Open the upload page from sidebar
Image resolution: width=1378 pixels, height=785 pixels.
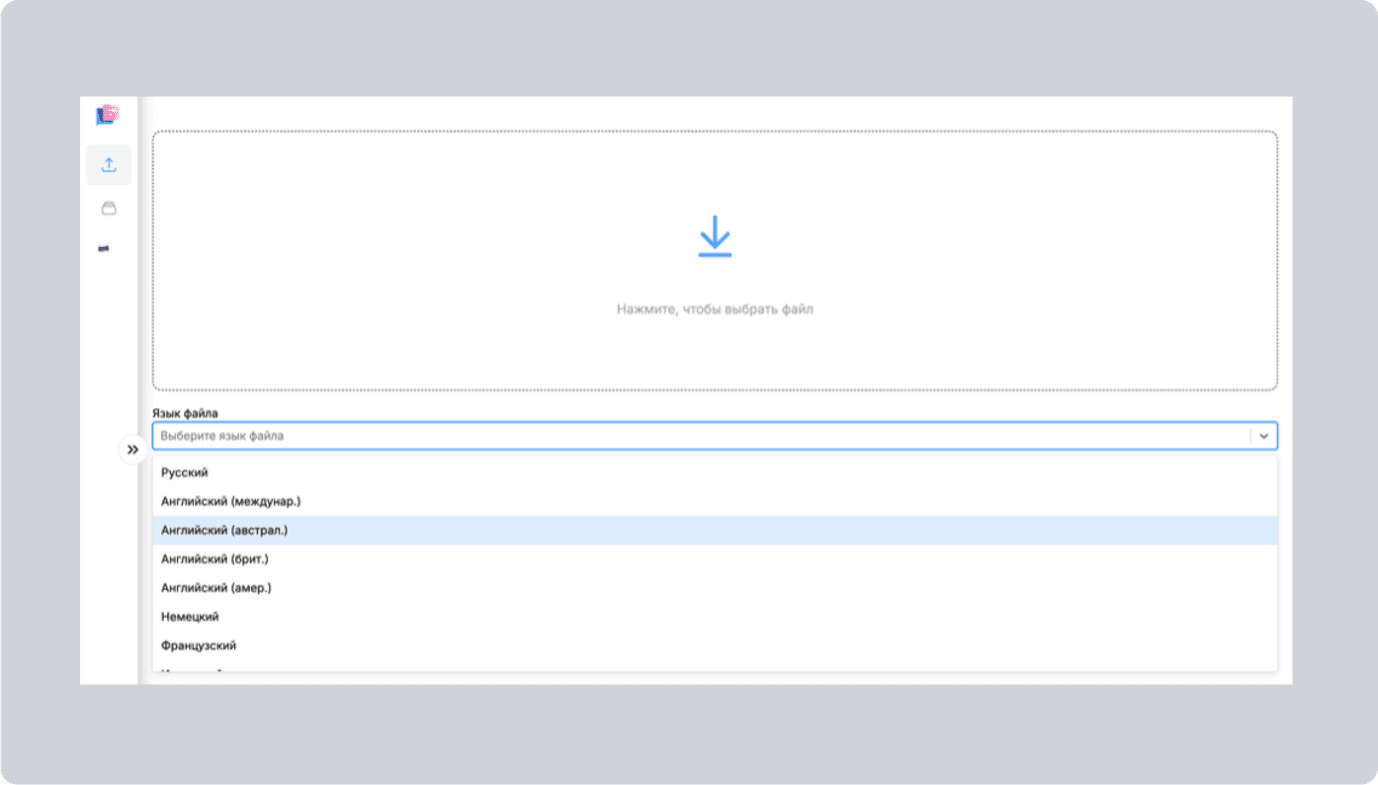click(x=109, y=165)
